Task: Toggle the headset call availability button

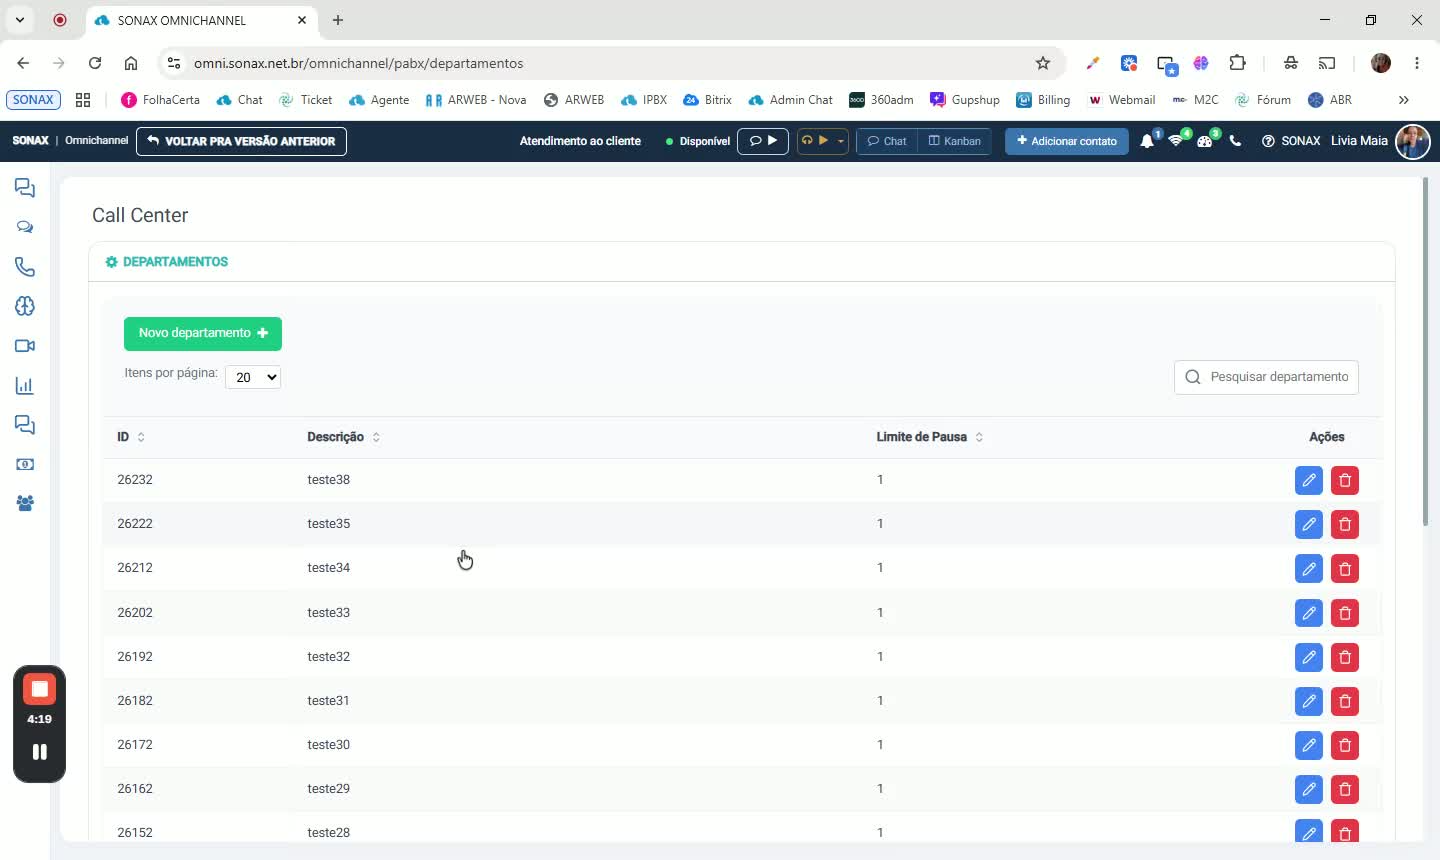Action: [x=814, y=141]
